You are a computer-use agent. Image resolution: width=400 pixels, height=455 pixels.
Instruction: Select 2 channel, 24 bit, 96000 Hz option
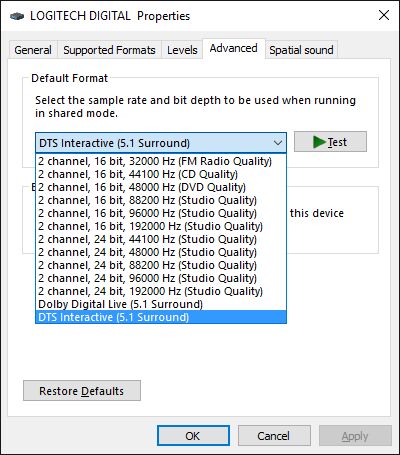tap(161, 278)
